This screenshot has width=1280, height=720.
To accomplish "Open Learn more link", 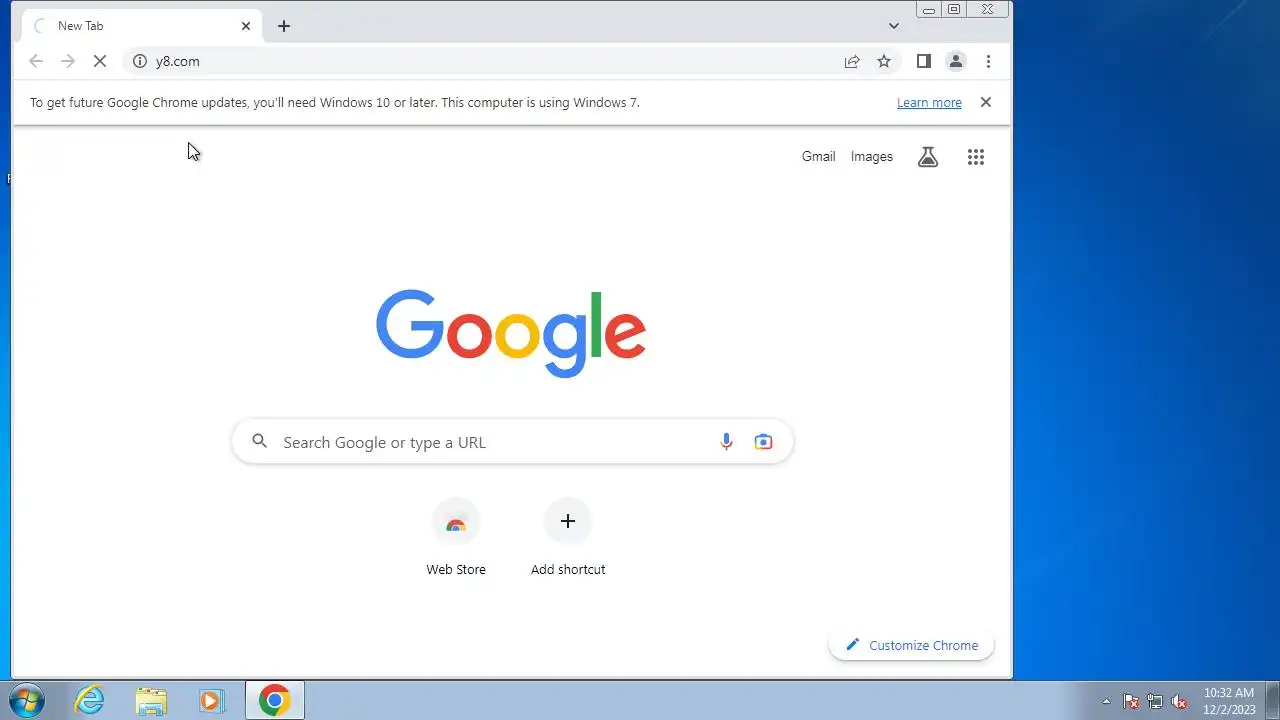I will [929, 102].
